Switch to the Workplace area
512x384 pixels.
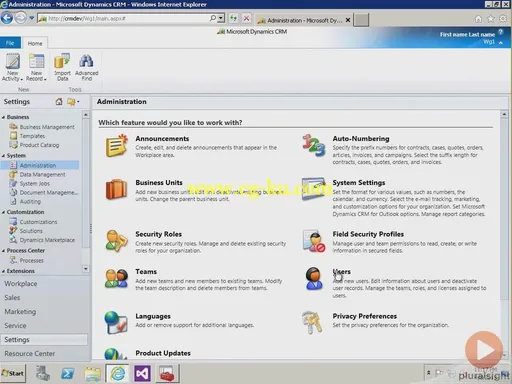tap(21, 284)
